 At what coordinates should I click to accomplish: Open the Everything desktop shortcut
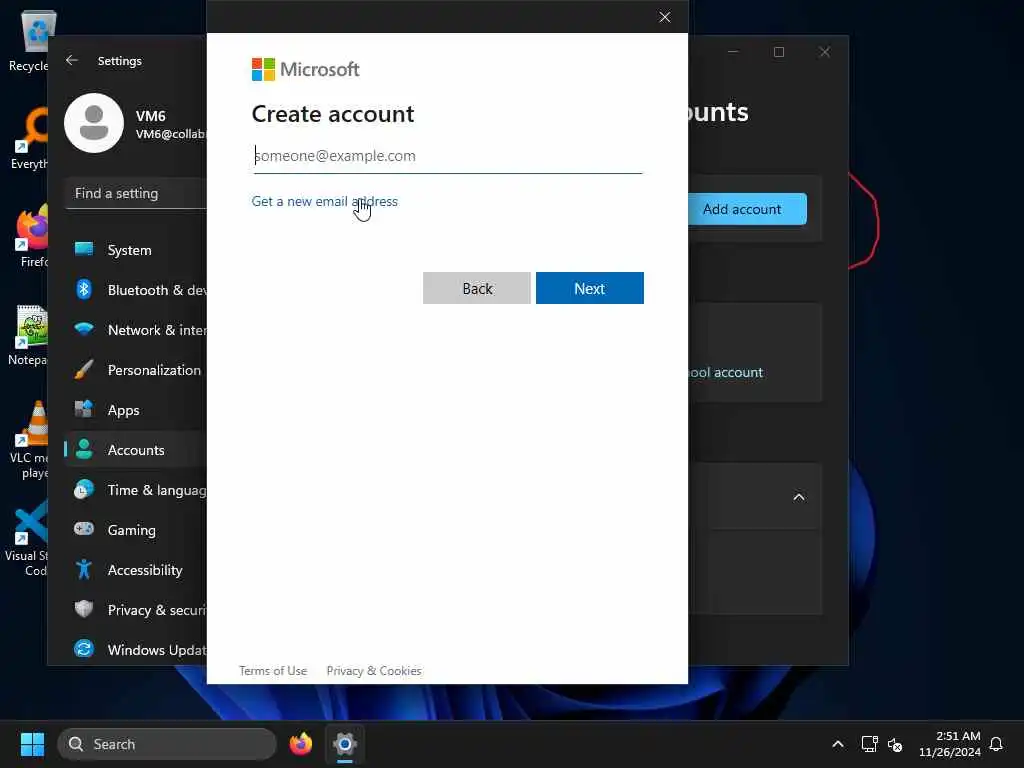pos(29,139)
